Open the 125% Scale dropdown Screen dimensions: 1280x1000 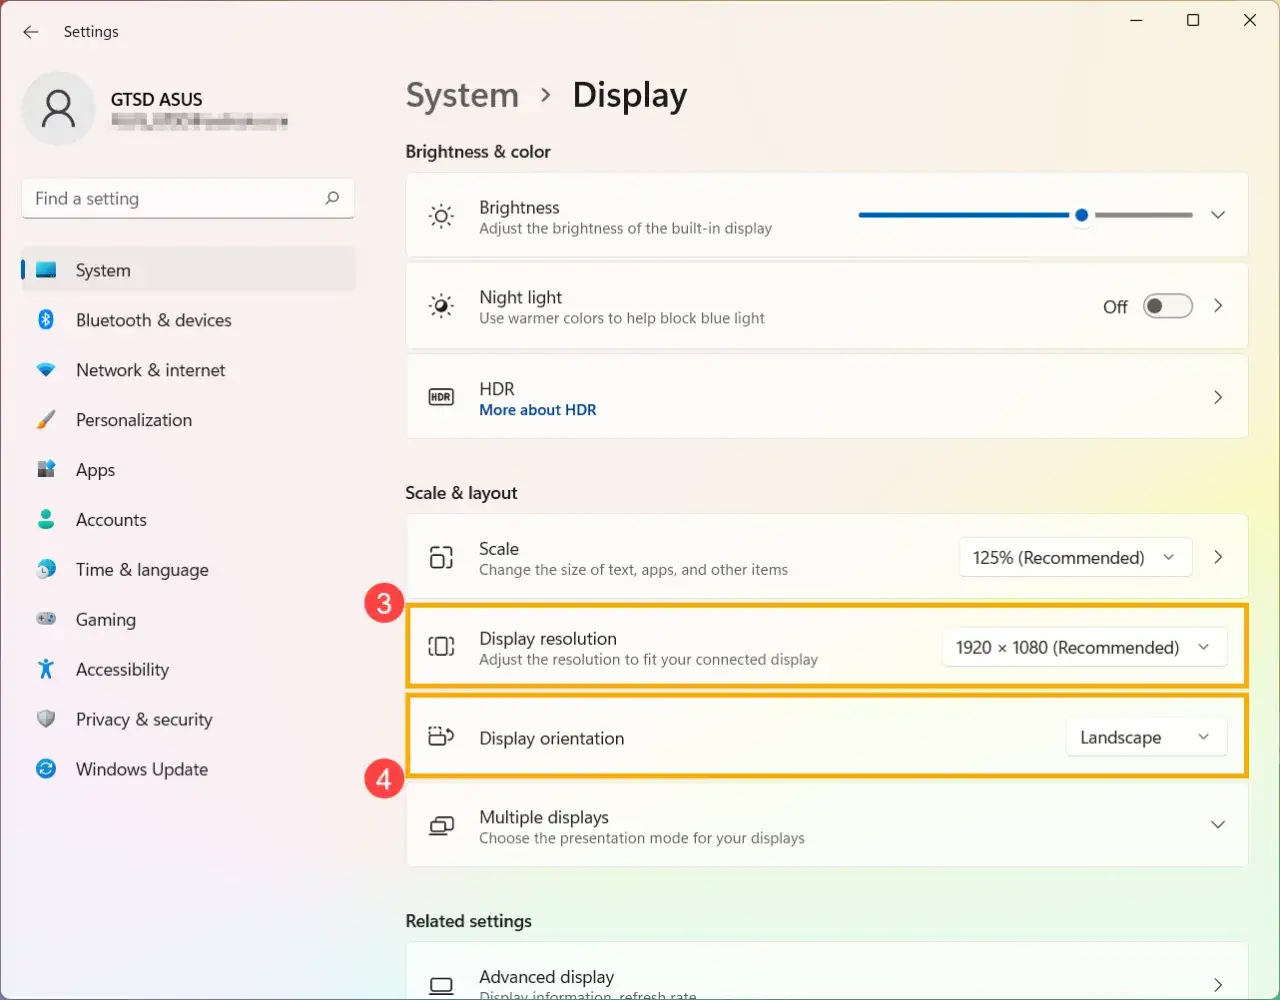point(1075,557)
